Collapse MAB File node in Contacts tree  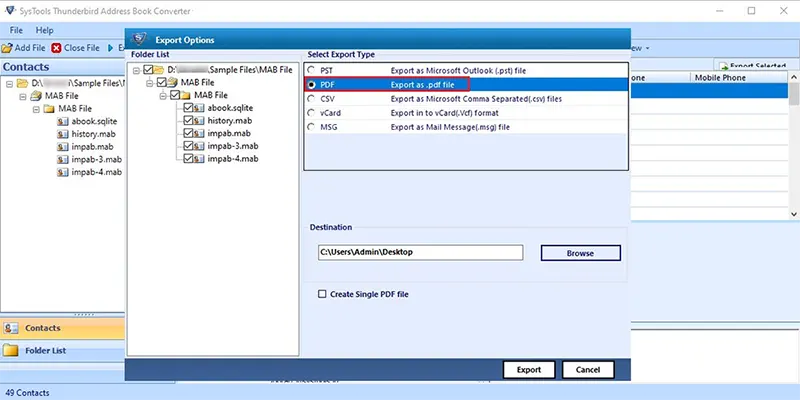pyautogui.click(x=22, y=96)
